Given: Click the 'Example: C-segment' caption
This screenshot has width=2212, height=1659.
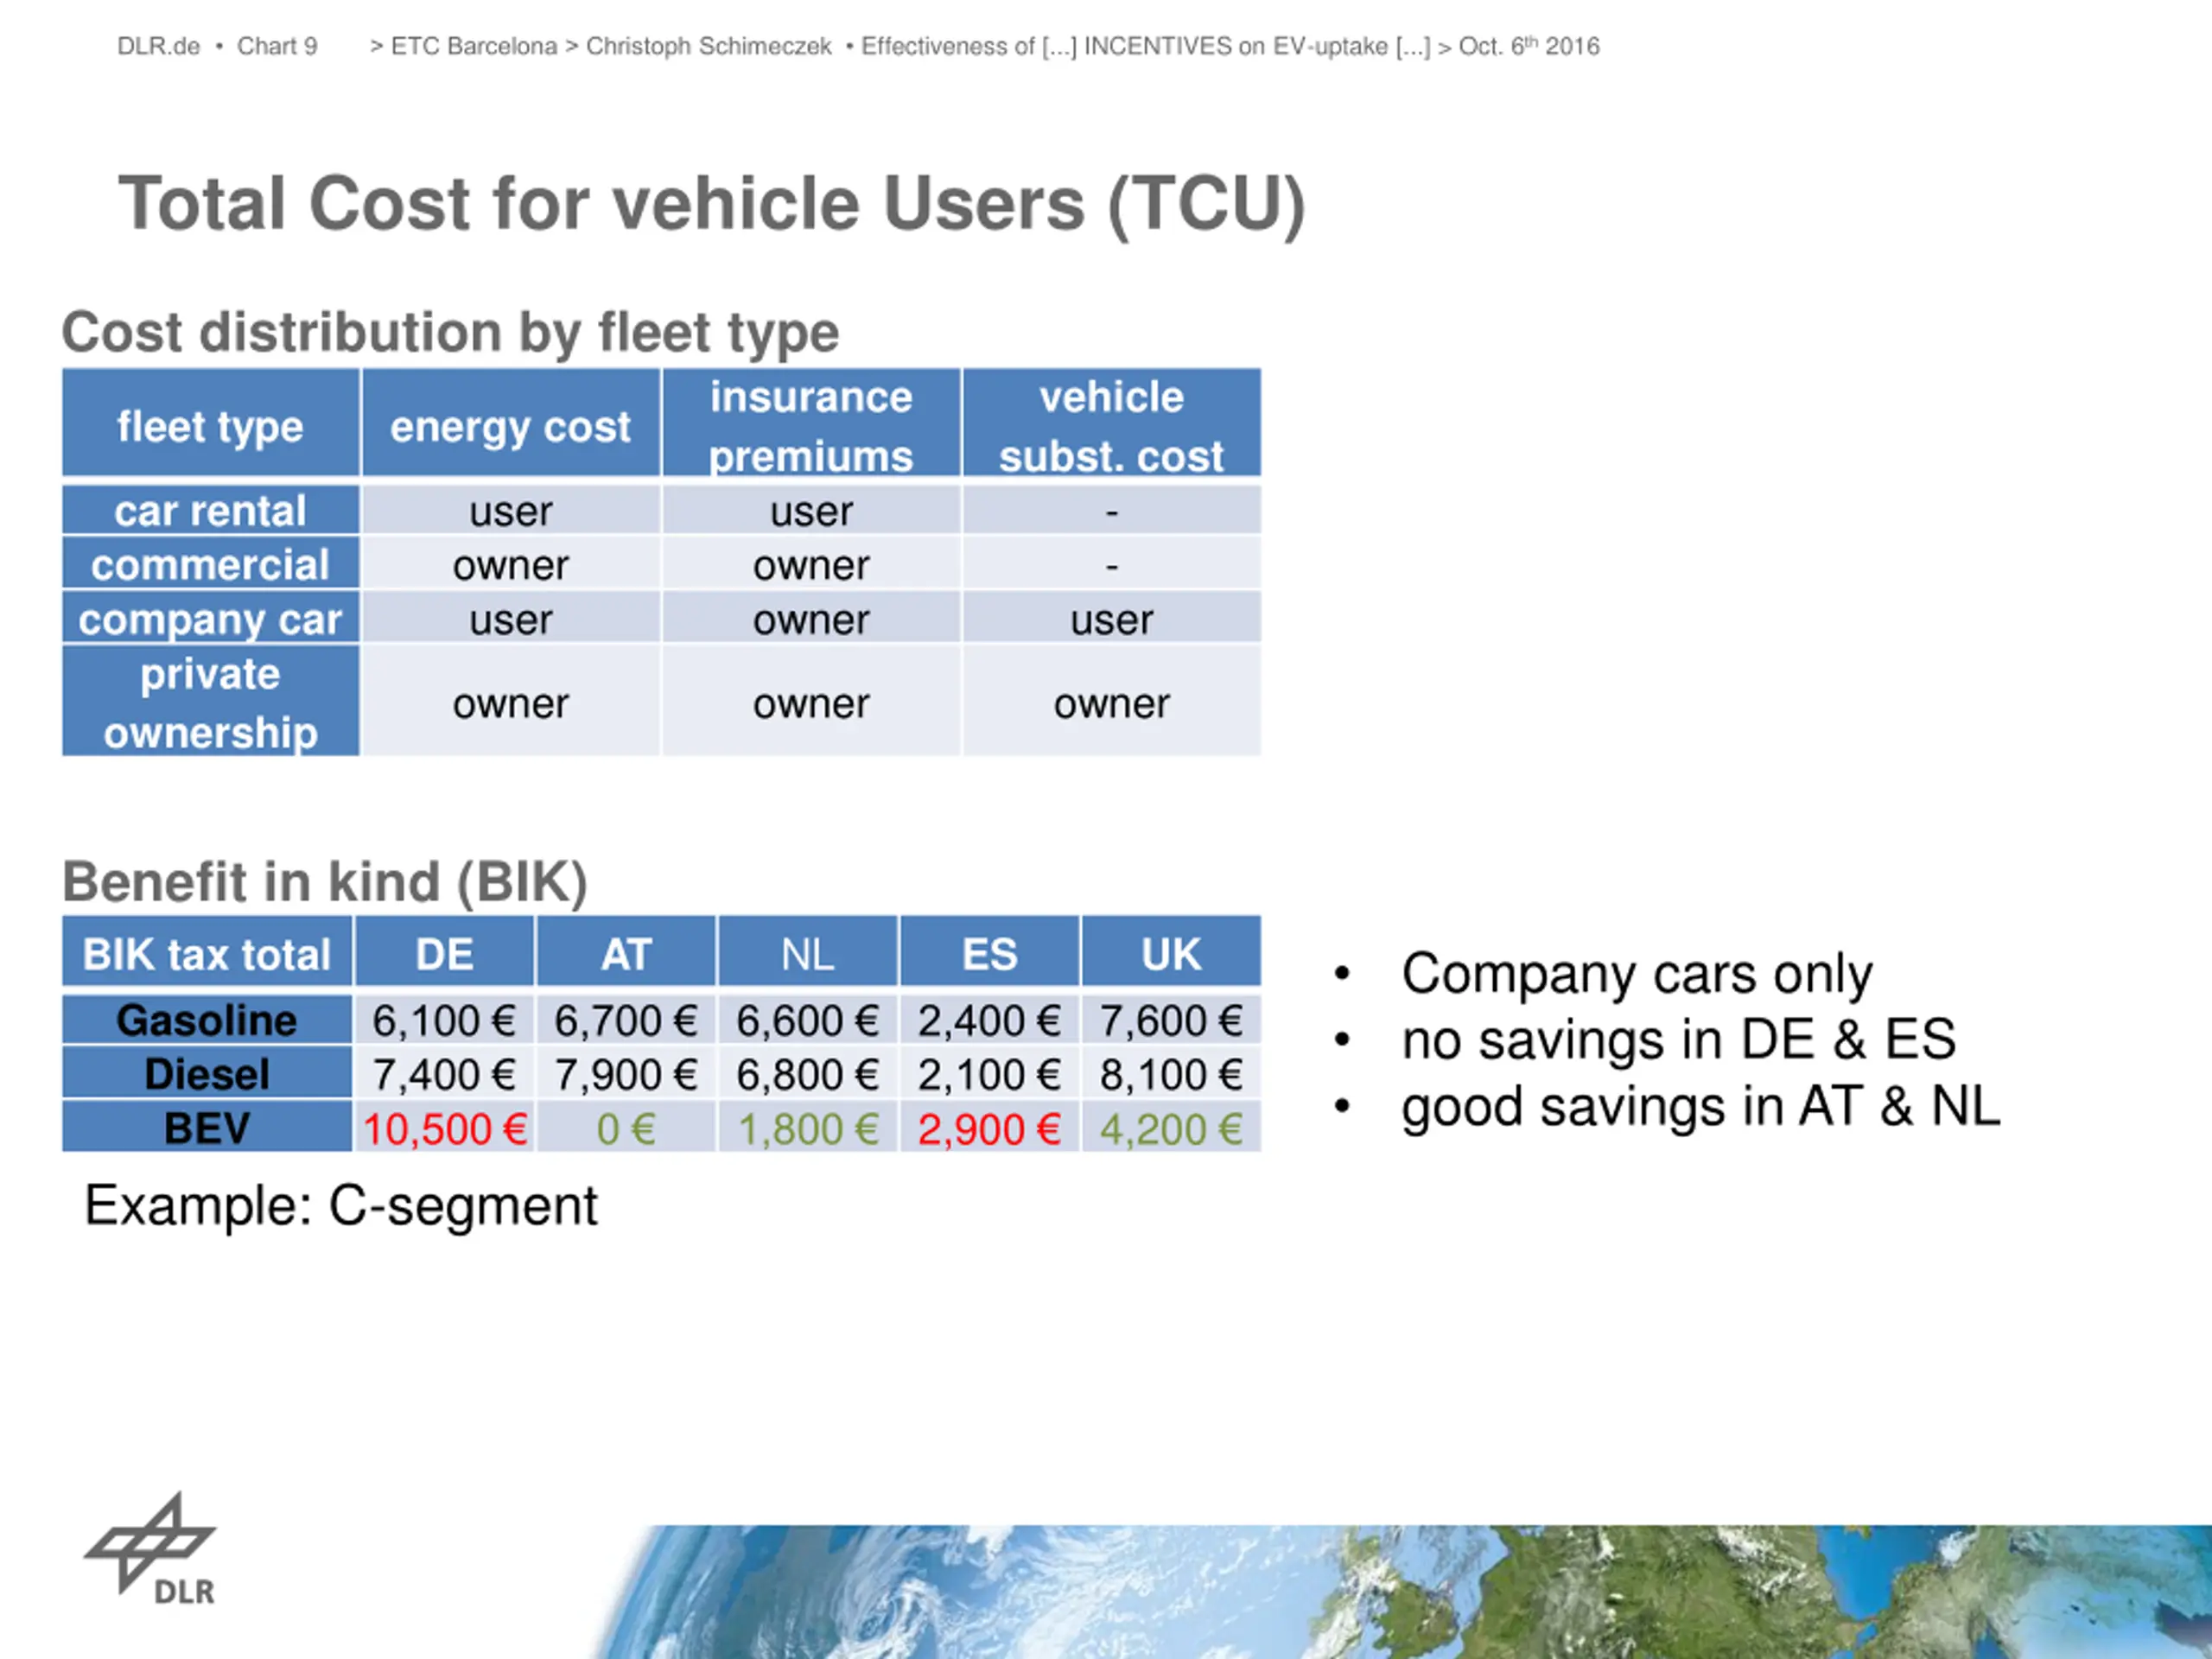Looking at the screenshot, I should pos(341,1205).
